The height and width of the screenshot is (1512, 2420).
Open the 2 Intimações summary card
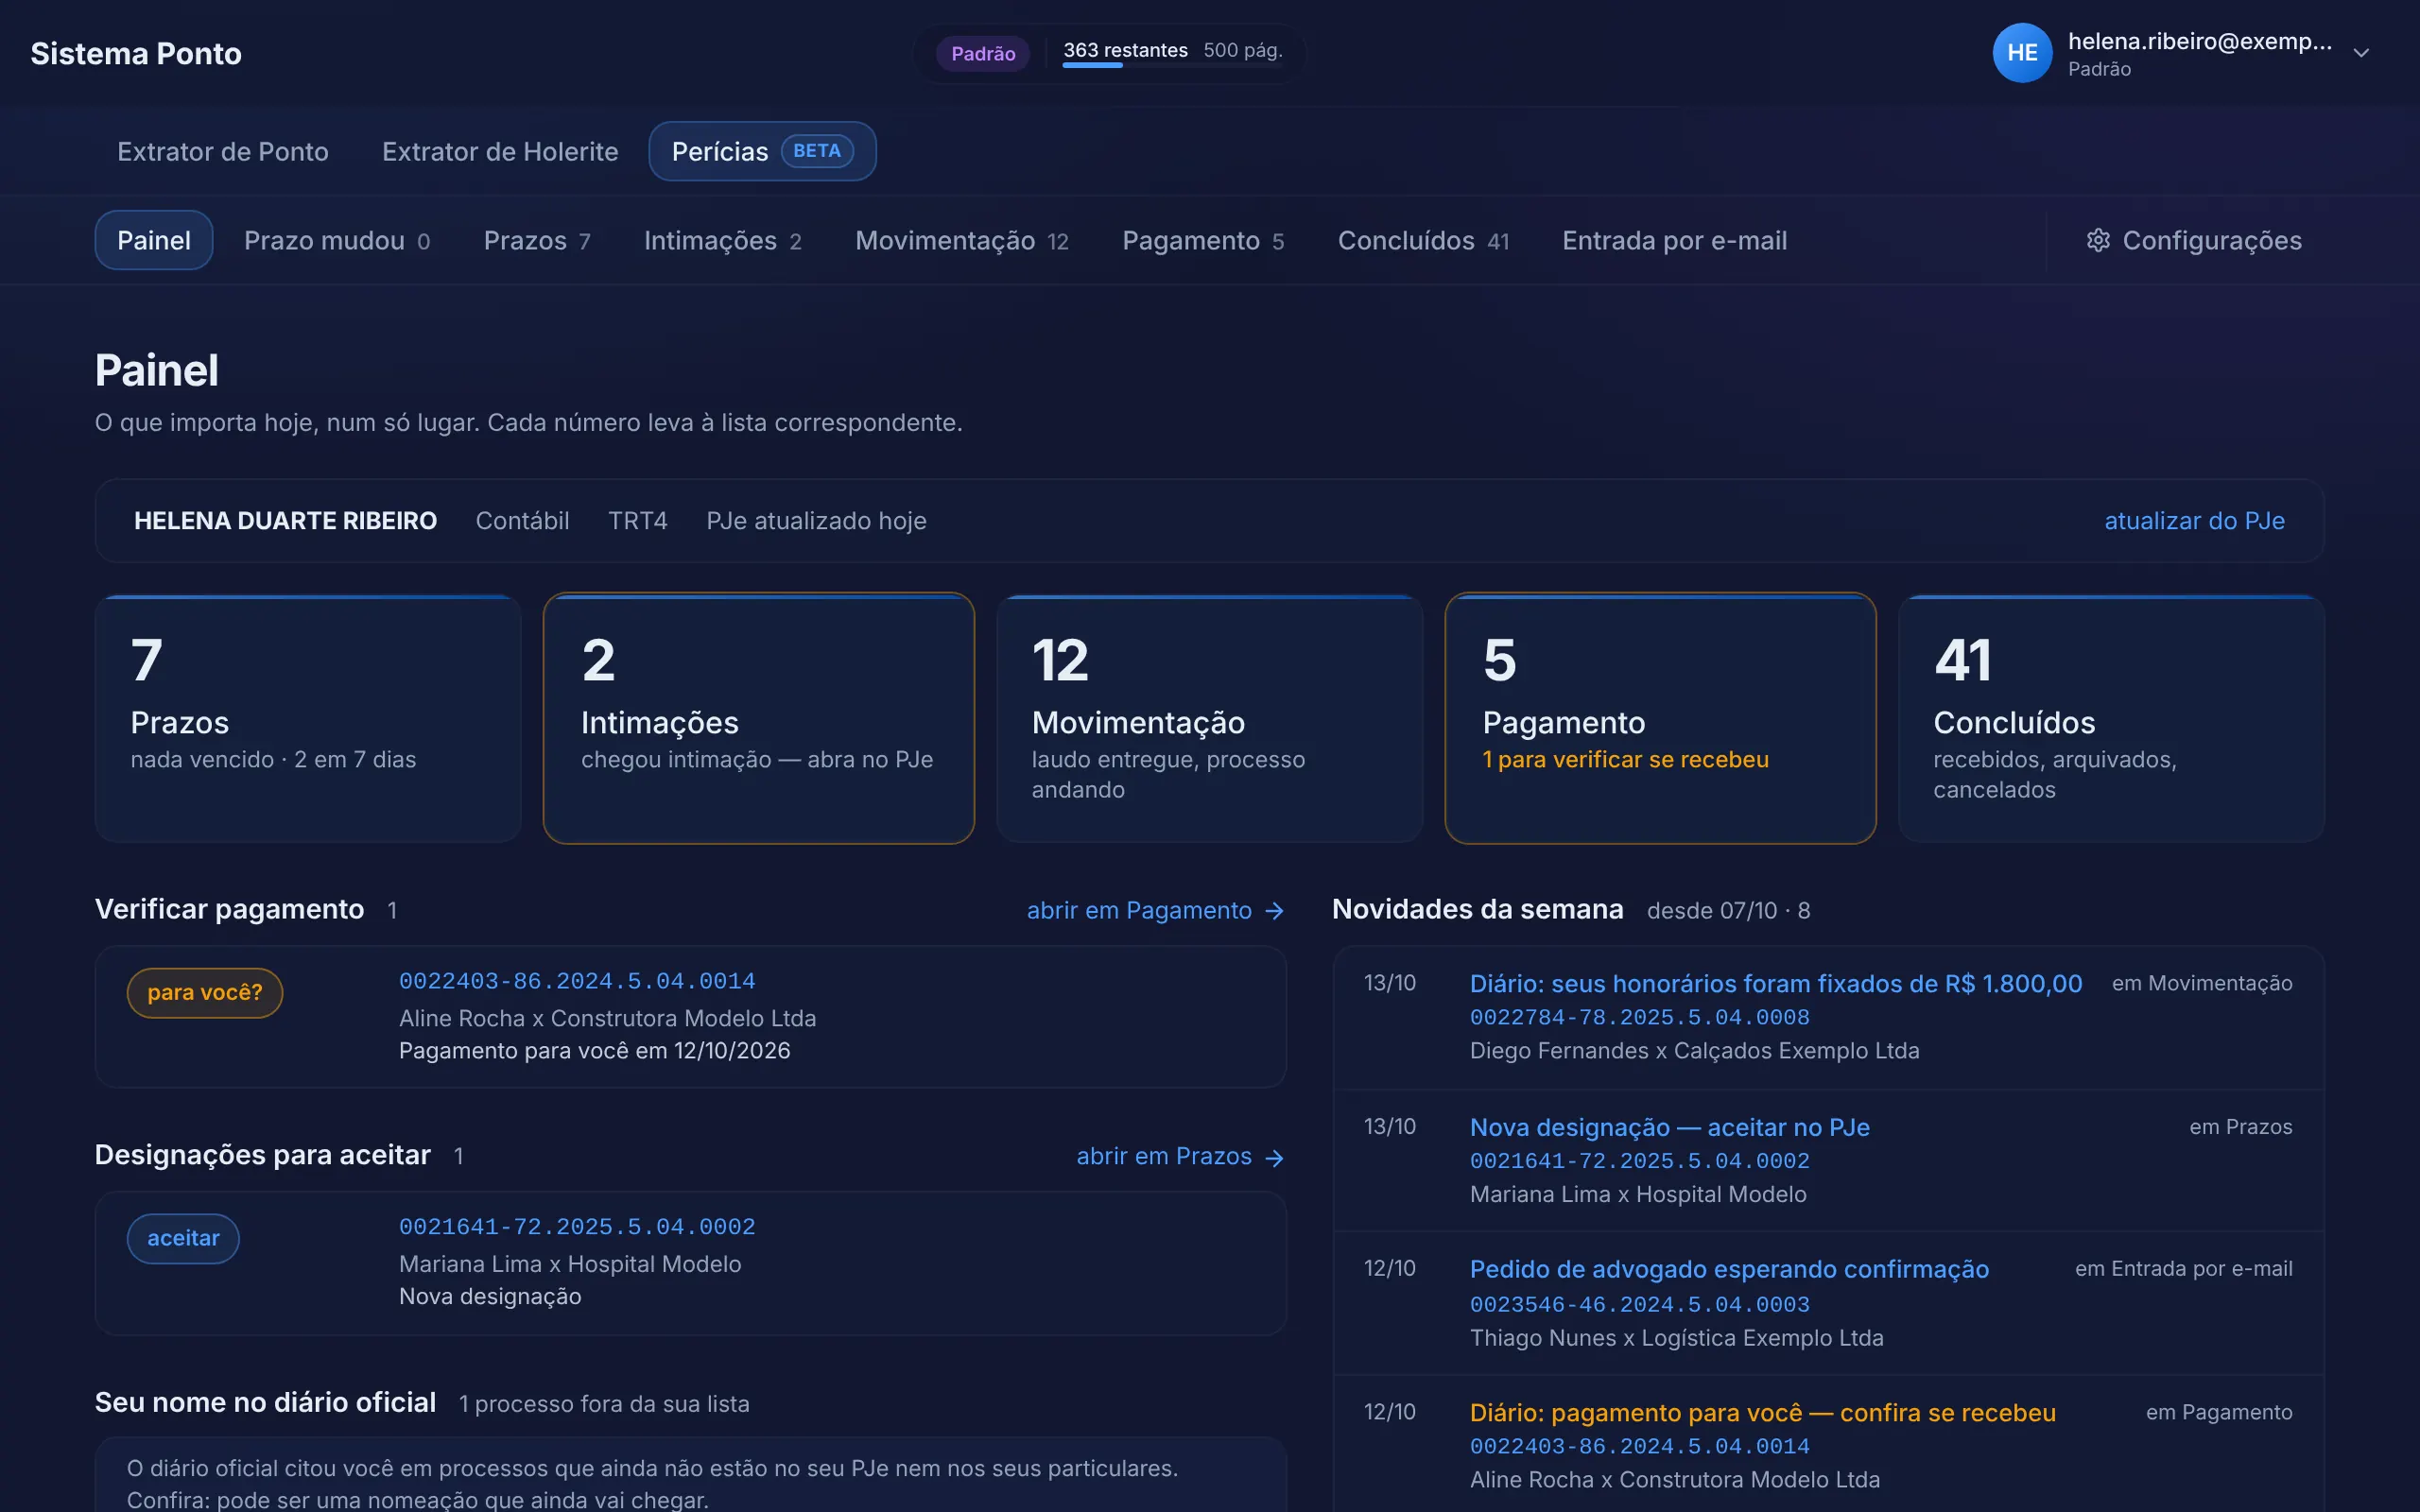759,718
